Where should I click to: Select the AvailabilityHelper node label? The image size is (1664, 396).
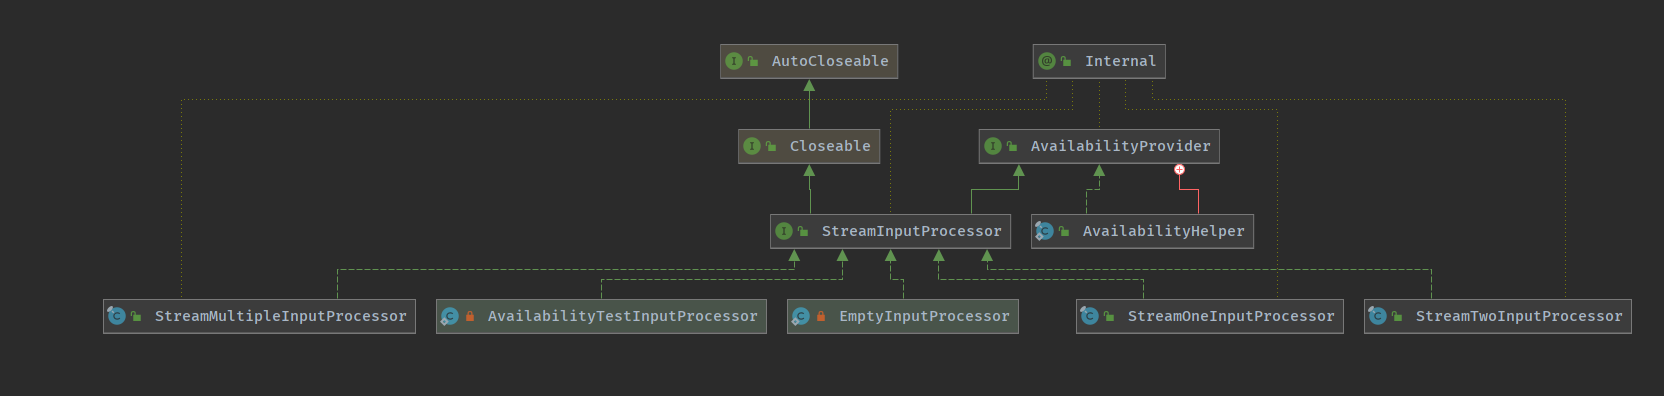click(1164, 231)
